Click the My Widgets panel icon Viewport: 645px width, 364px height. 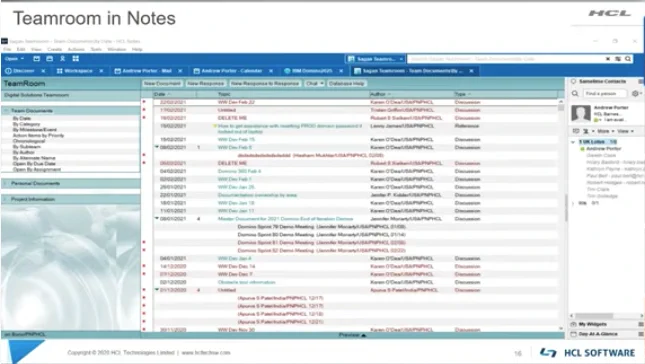coord(573,324)
